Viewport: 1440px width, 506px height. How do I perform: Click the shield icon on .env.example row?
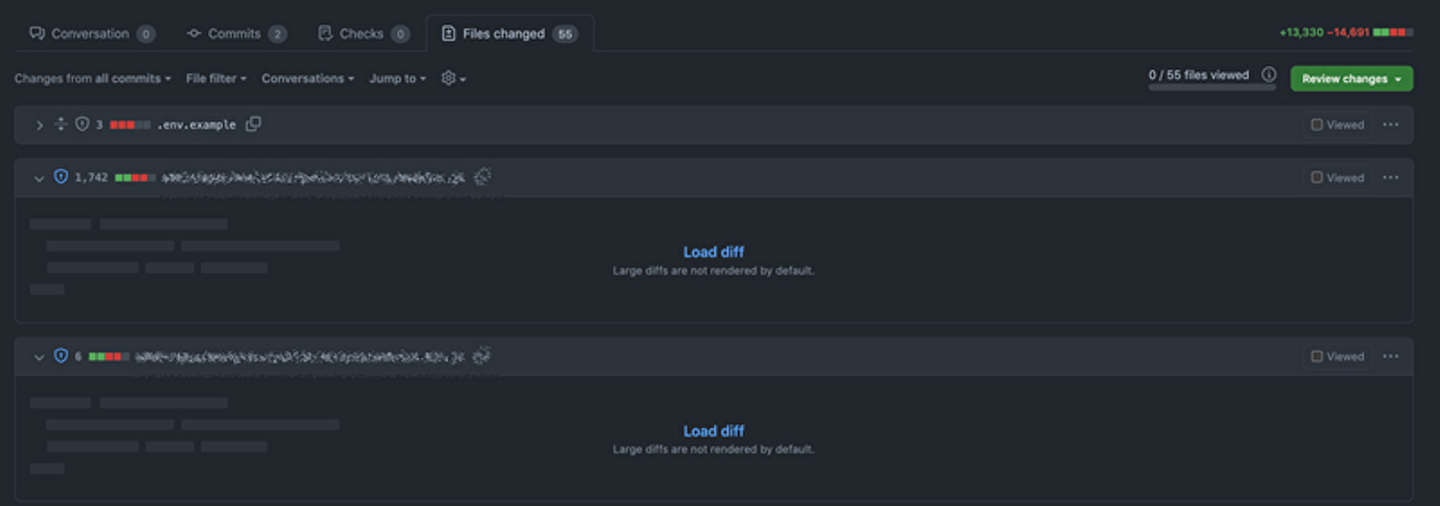point(82,124)
